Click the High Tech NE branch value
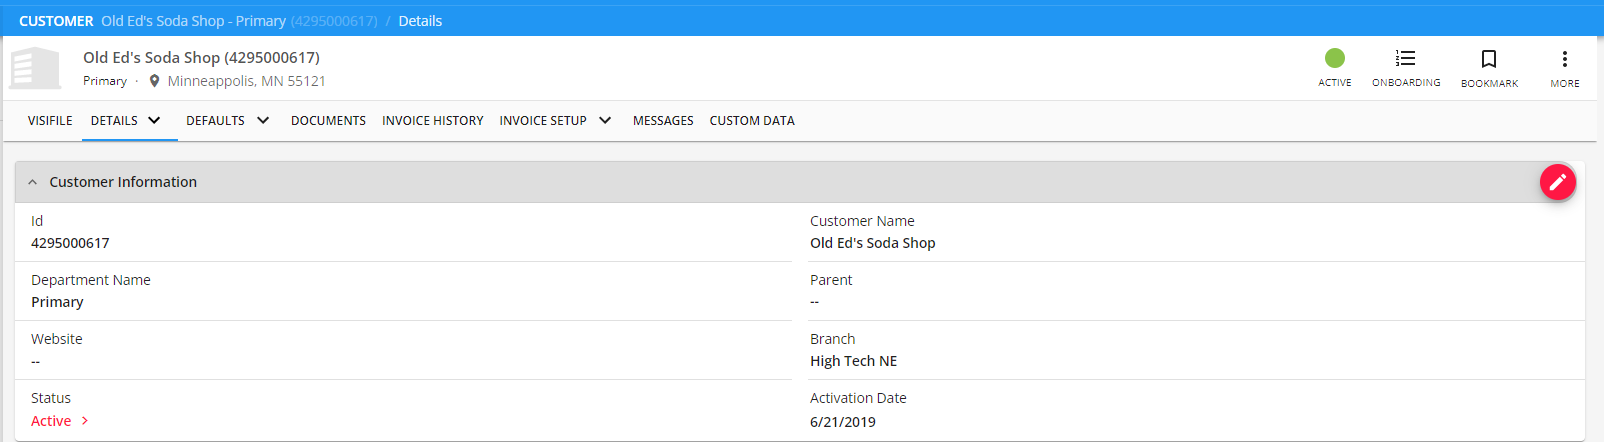The image size is (1604, 442). point(853,361)
